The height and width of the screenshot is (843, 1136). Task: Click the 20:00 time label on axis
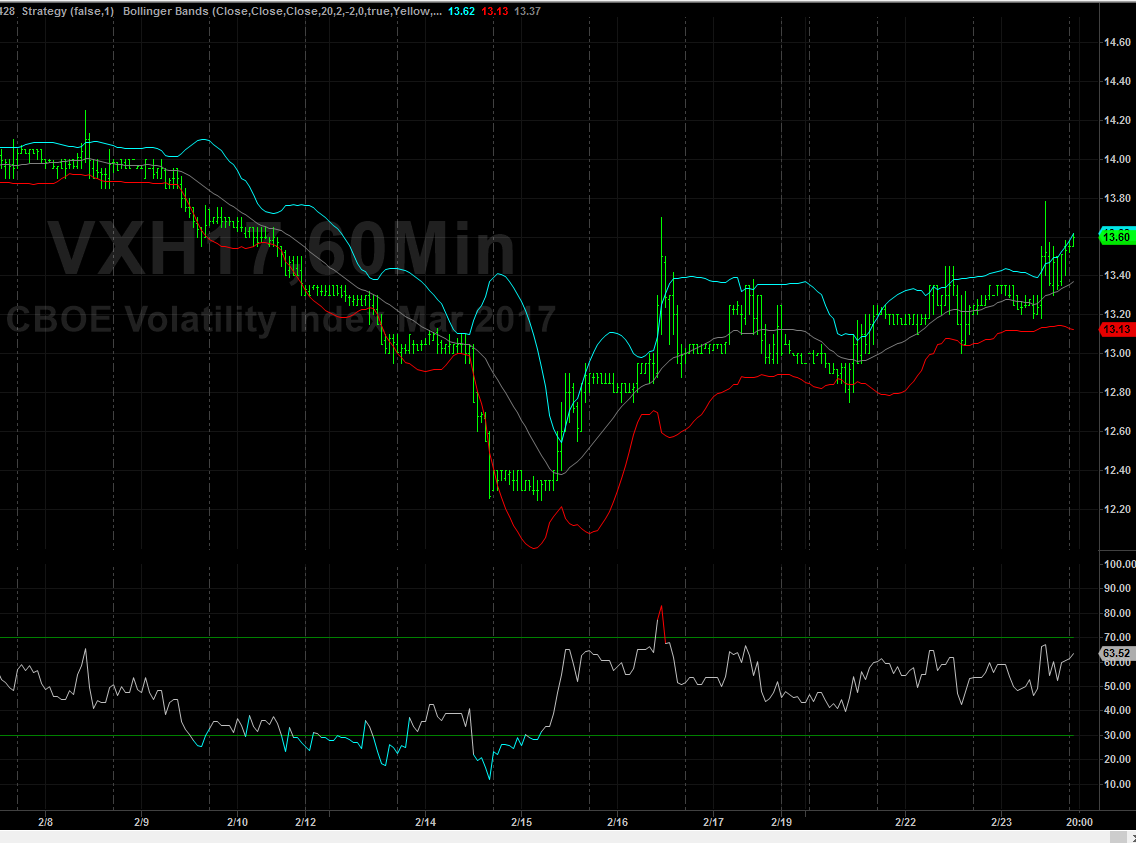[x=1078, y=822]
